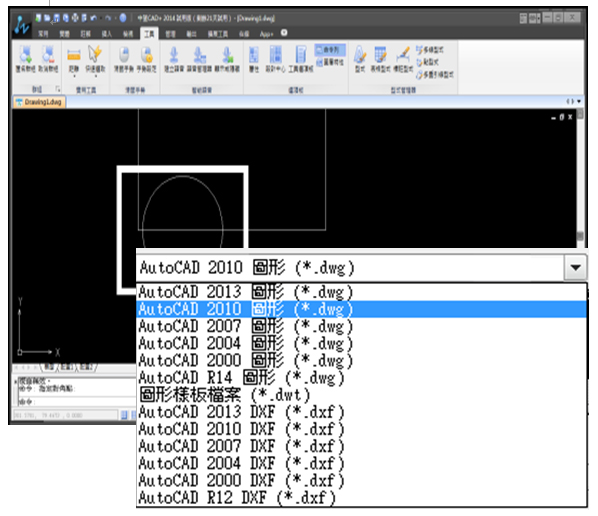Select highlighted AutoCAD 2010 圖形 (*.dwg) entry
The image size is (598, 516).
pyautogui.click(x=361, y=309)
